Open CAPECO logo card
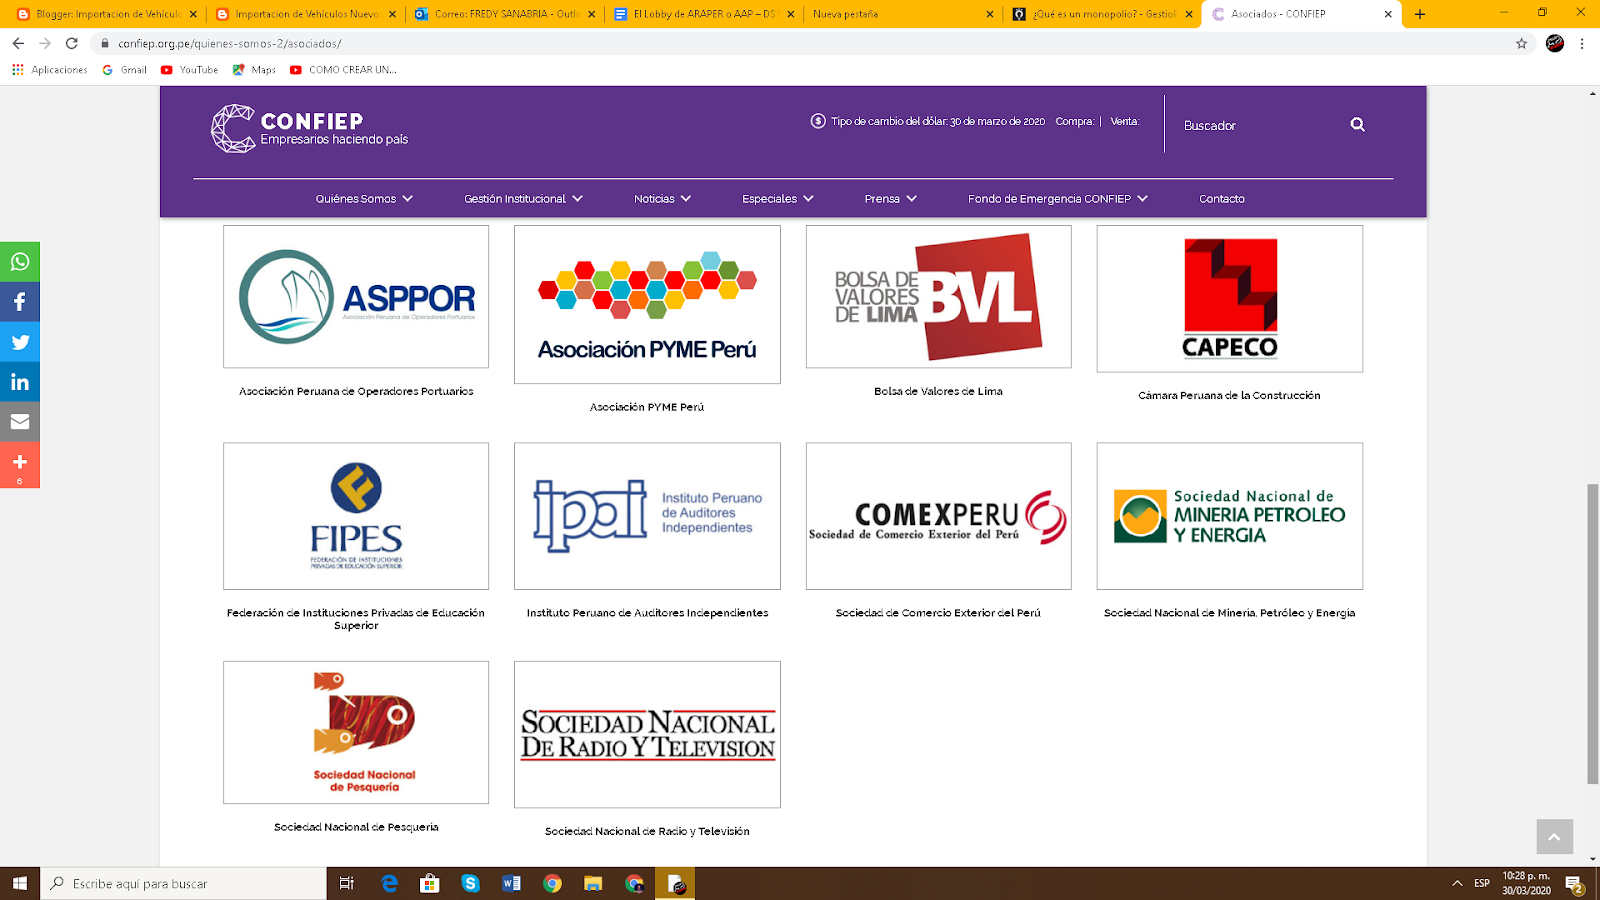Image resolution: width=1600 pixels, height=900 pixels. pos(1229,299)
